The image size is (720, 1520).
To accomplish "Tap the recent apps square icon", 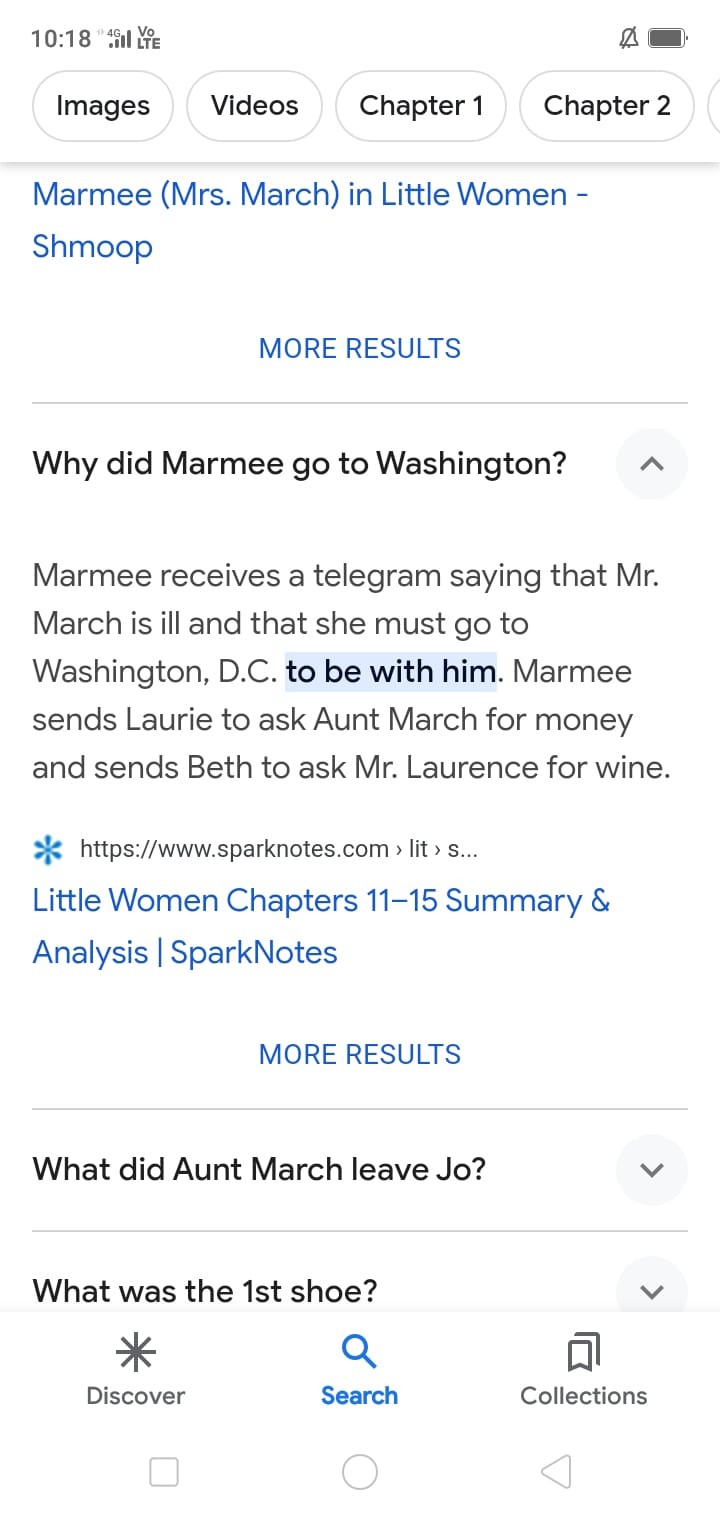I will click(x=164, y=1471).
